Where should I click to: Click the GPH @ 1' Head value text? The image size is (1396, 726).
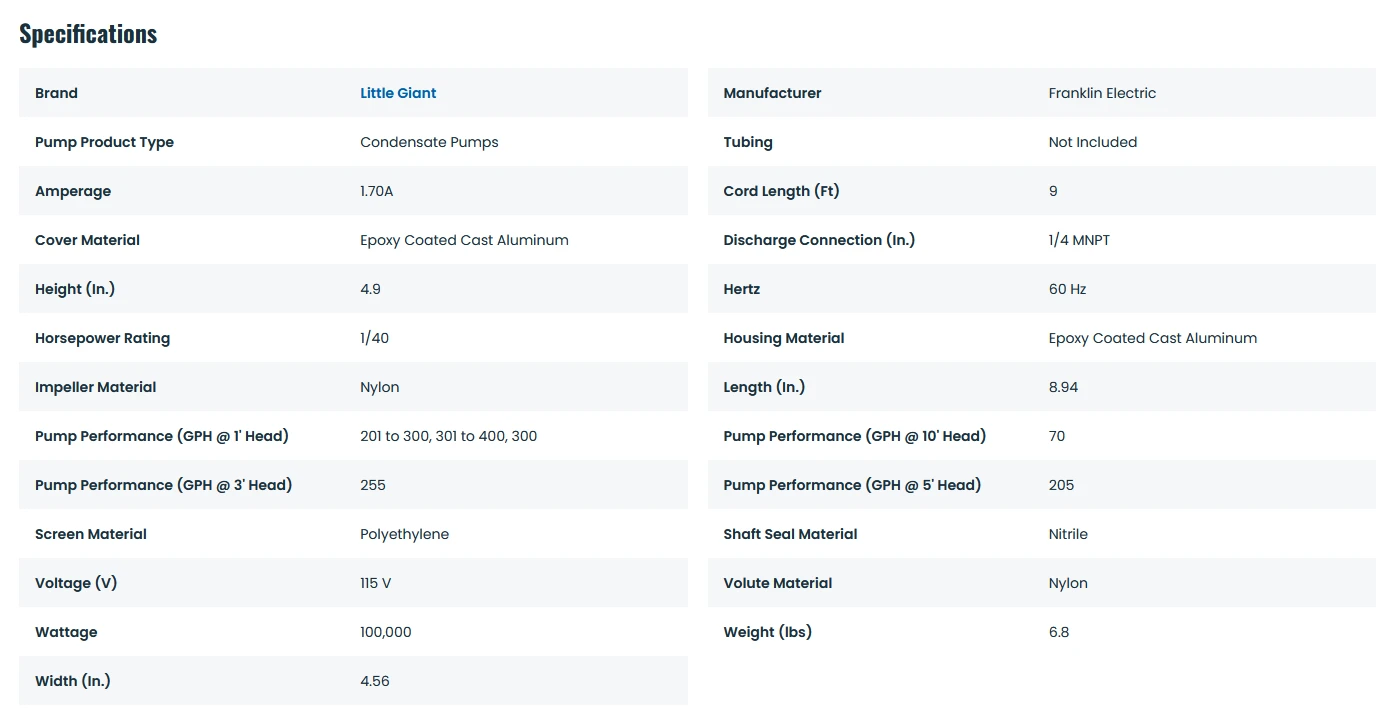click(x=448, y=436)
